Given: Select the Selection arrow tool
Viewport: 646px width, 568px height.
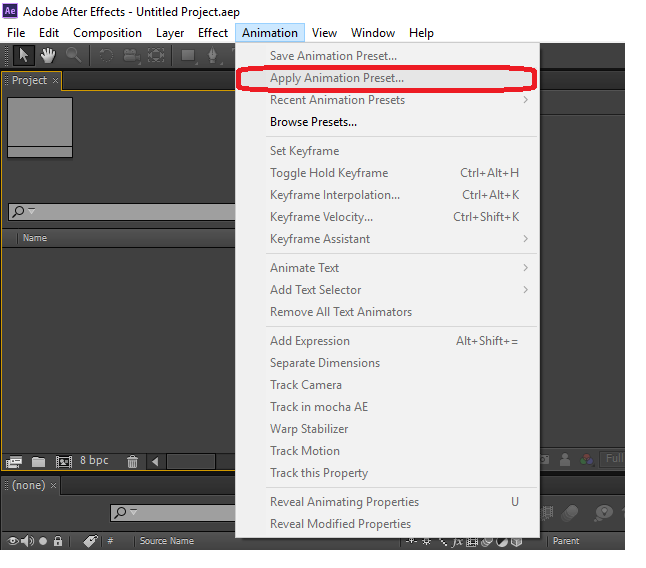Looking at the screenshot, I should coord(23,55).
